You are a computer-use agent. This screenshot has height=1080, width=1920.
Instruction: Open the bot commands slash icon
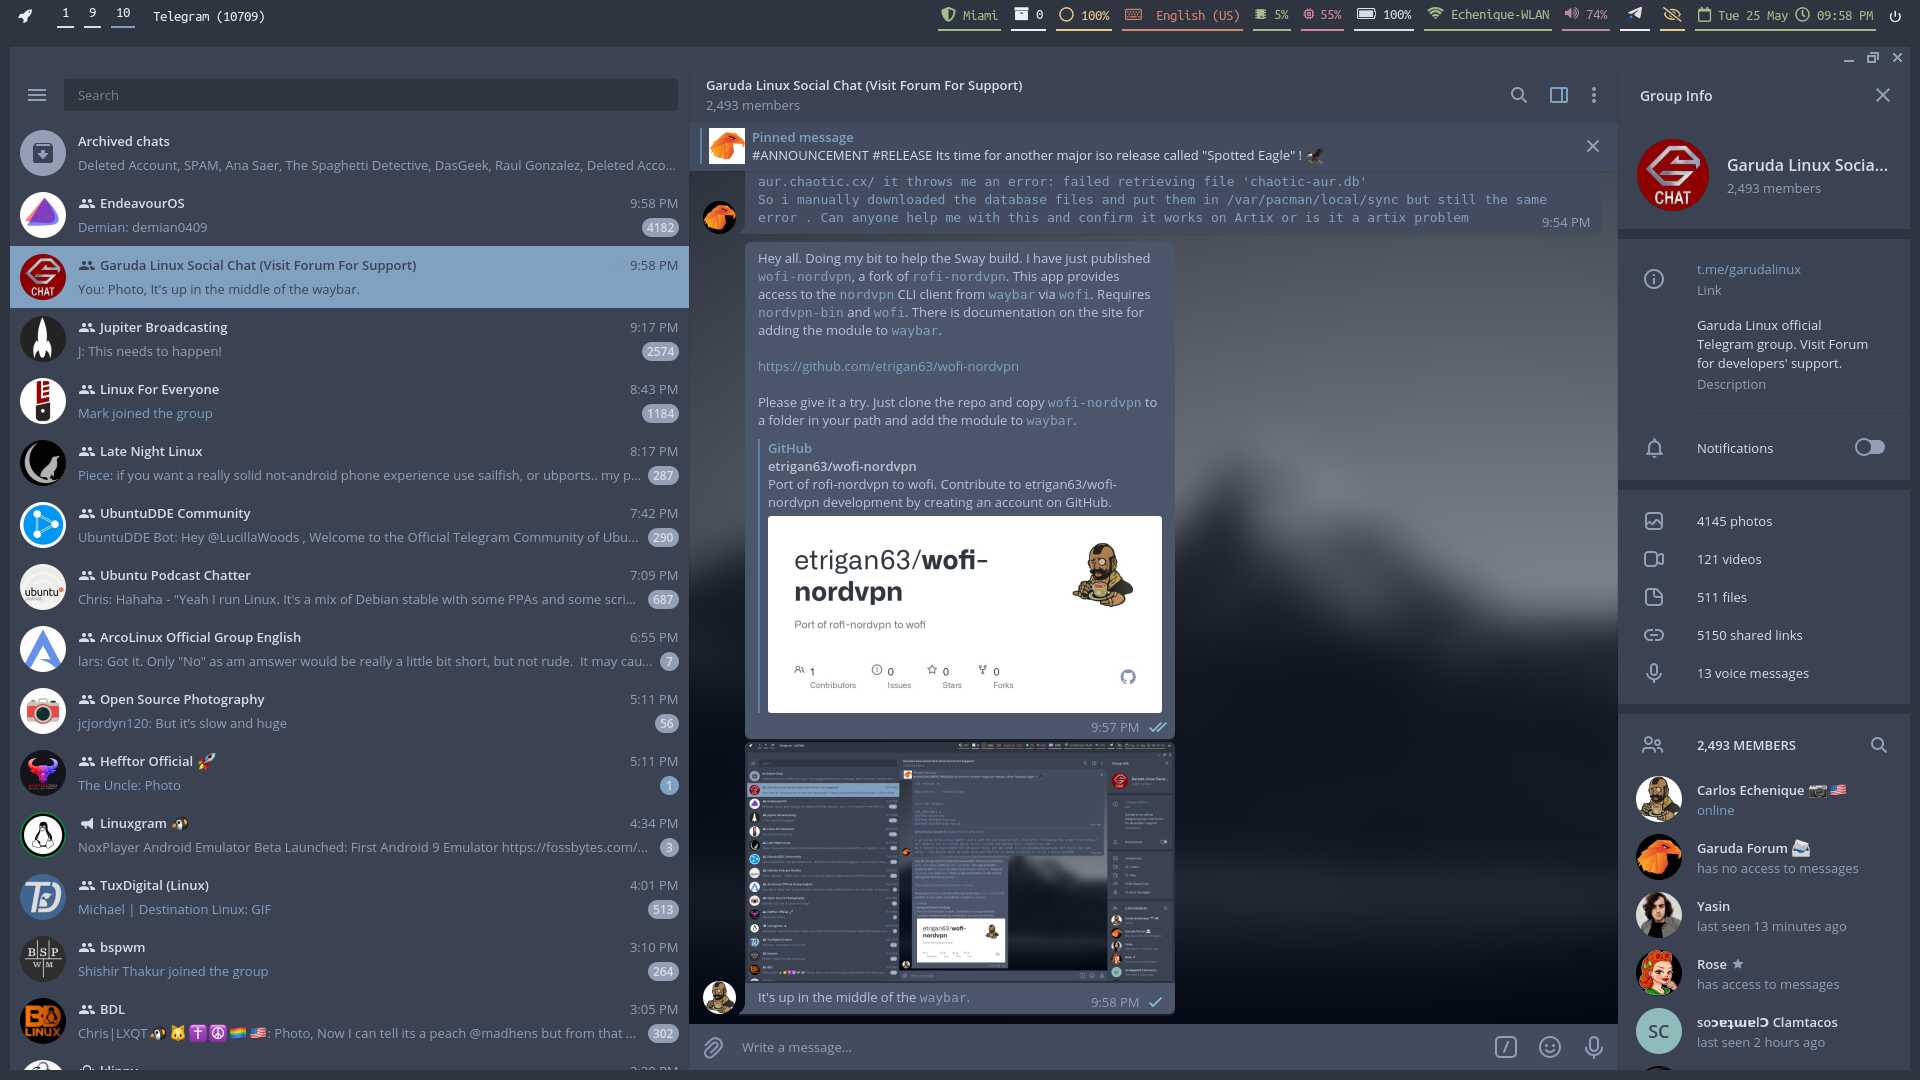[1505, 1047]
